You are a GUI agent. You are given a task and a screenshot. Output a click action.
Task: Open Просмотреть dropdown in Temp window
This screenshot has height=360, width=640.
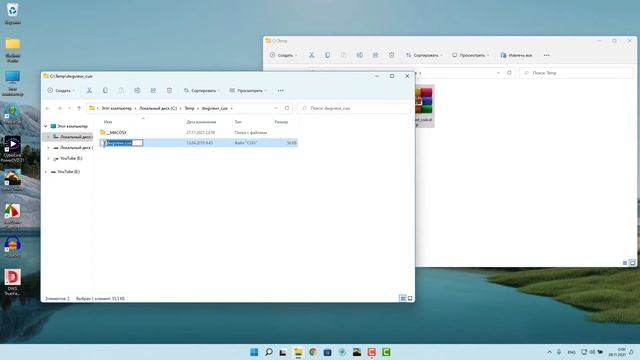click(470, 55)
